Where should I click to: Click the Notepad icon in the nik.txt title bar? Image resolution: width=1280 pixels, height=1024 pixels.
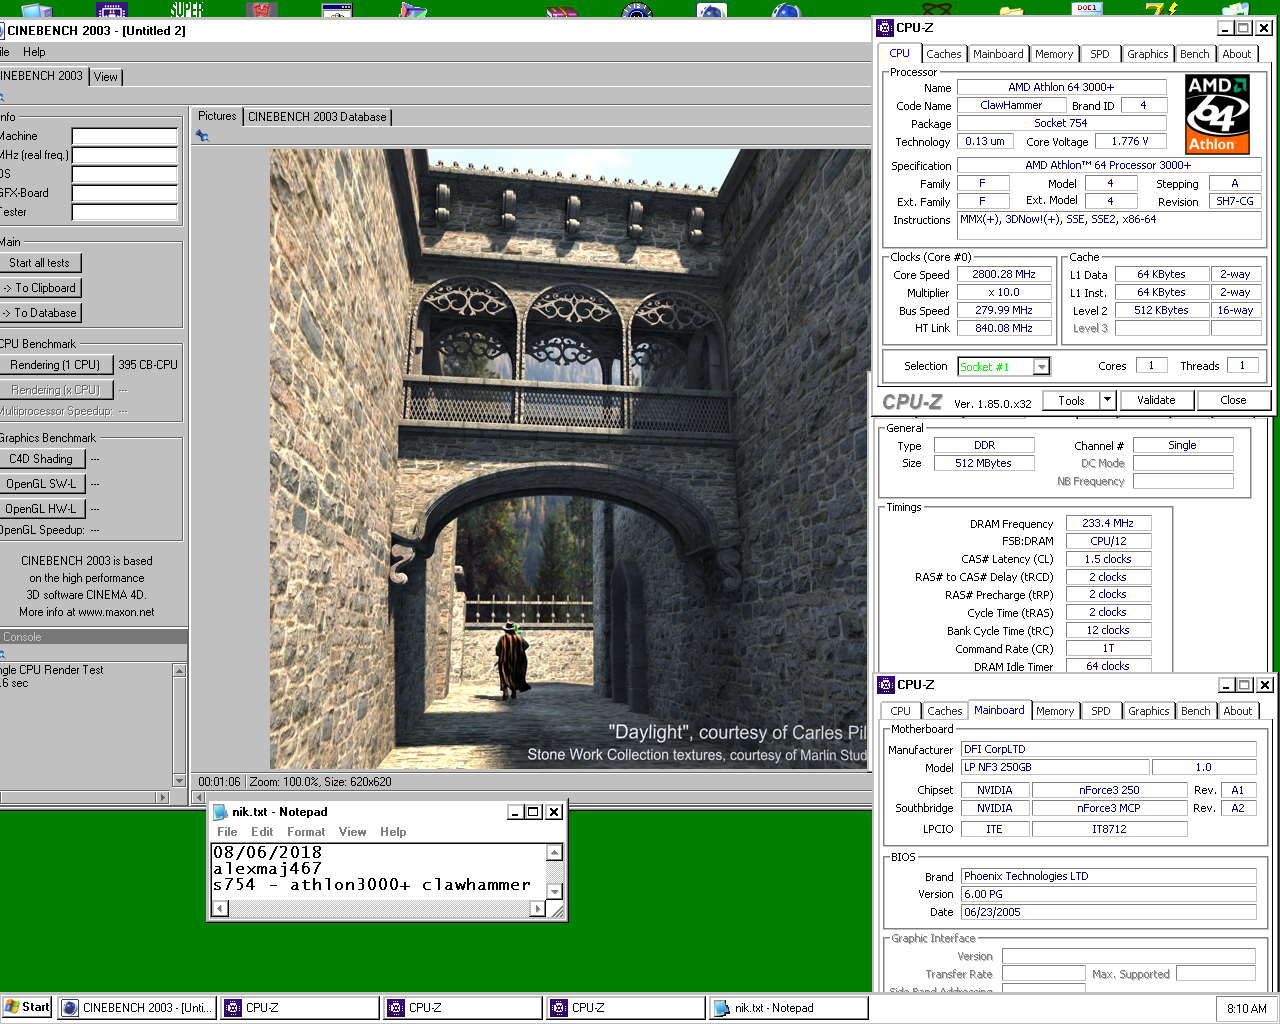click(219, 812)
